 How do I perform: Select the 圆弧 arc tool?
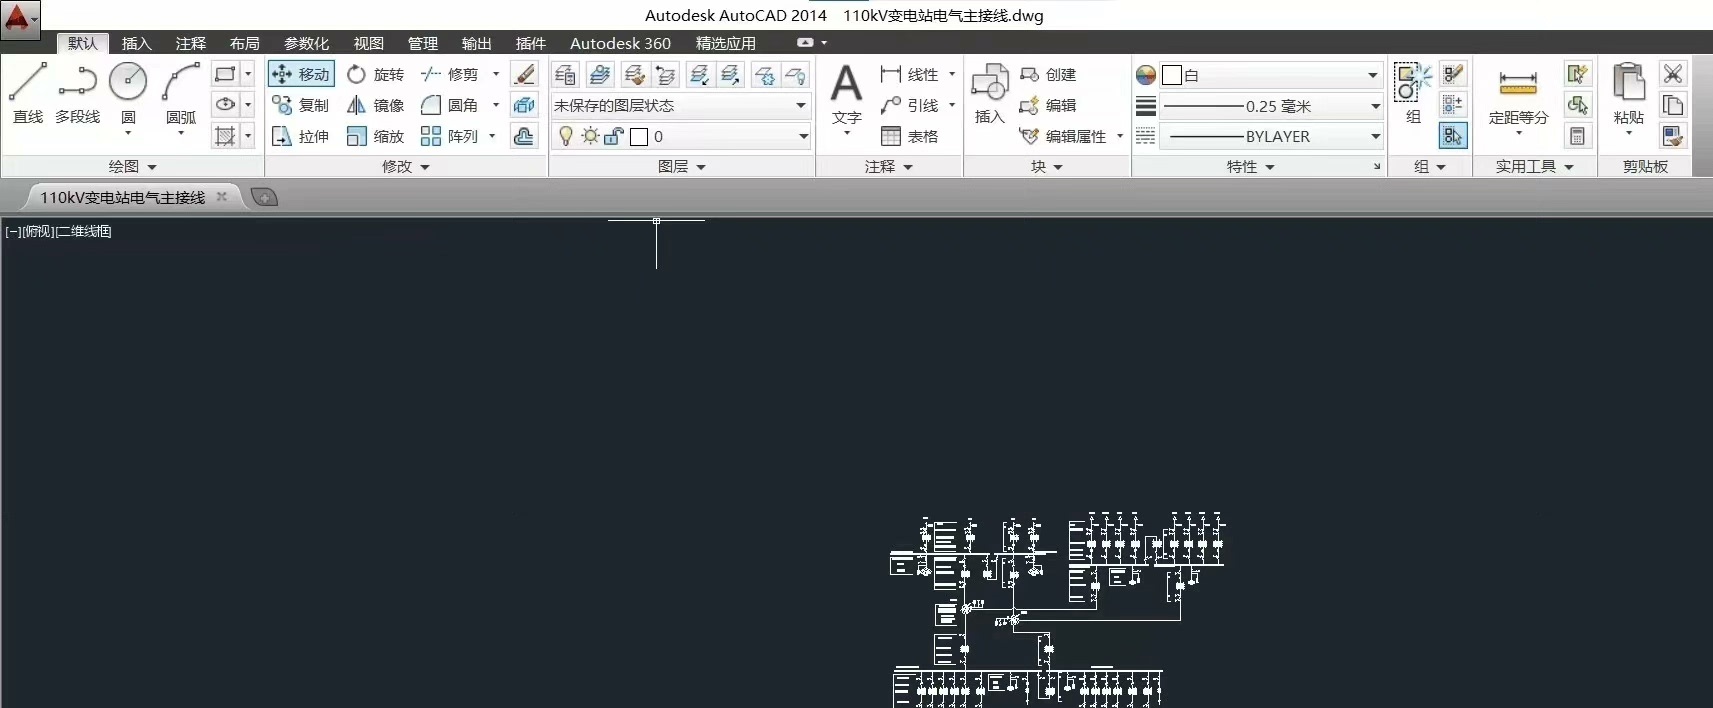[181, 93]
